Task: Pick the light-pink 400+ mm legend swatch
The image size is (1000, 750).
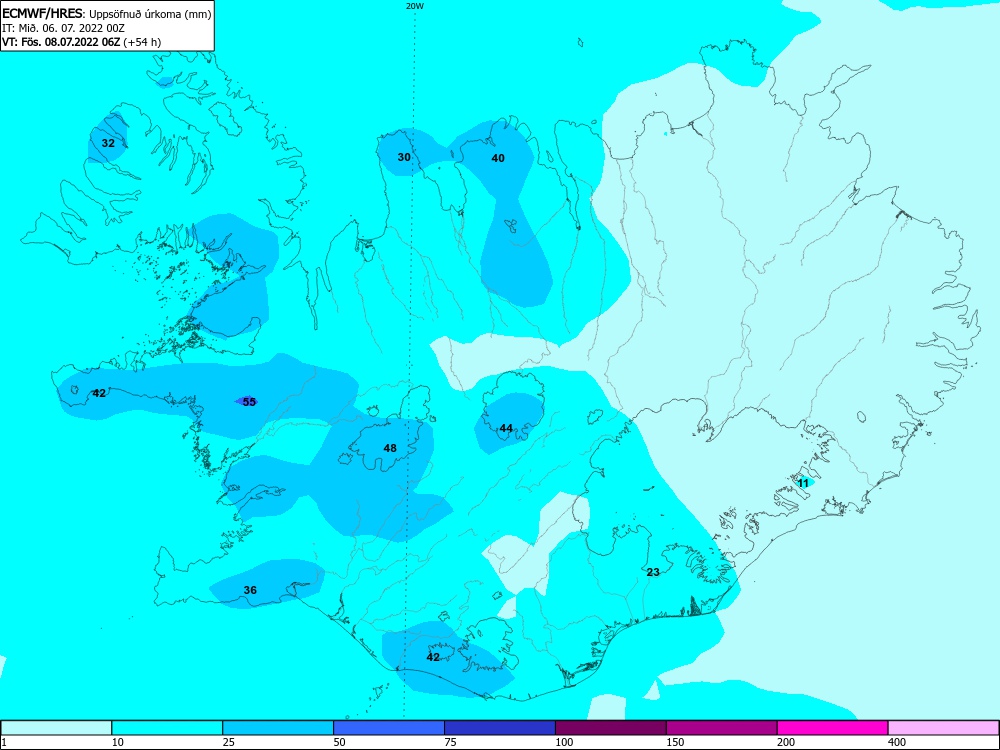Action: point(943,728)
